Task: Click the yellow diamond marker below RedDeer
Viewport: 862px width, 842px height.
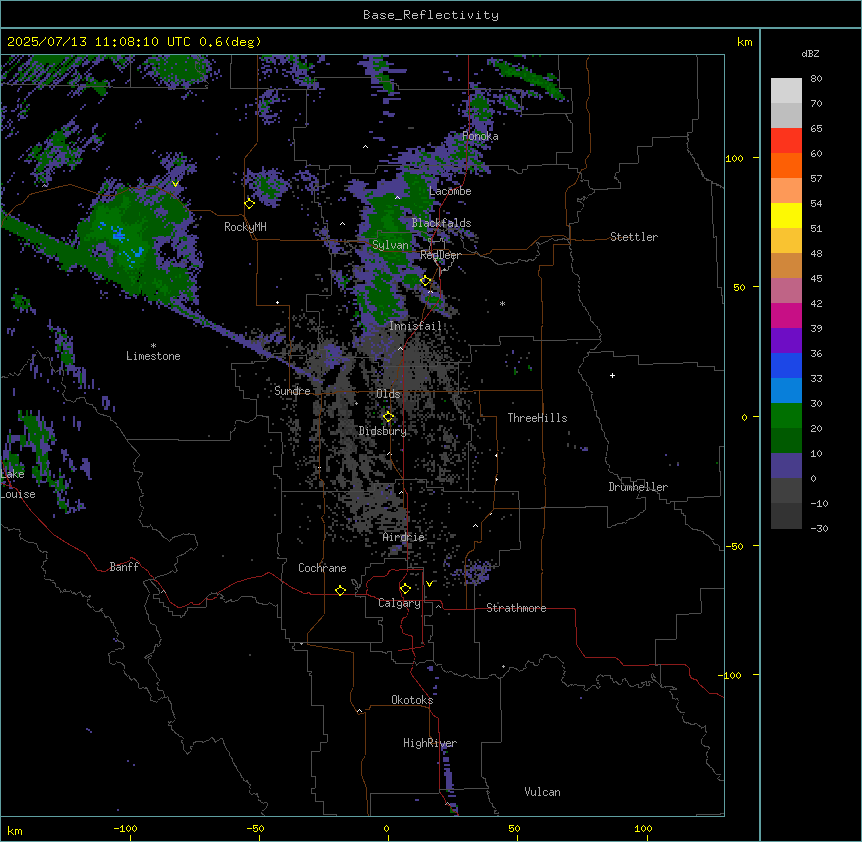Action: tap(426, 281)
